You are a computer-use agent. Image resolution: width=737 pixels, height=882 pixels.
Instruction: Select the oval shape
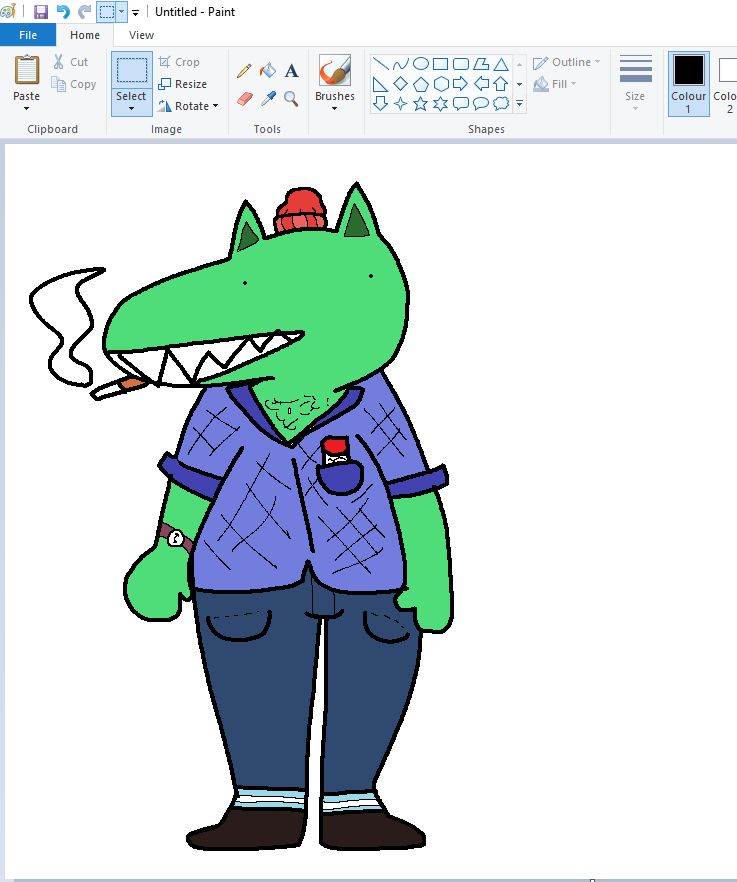421,63
